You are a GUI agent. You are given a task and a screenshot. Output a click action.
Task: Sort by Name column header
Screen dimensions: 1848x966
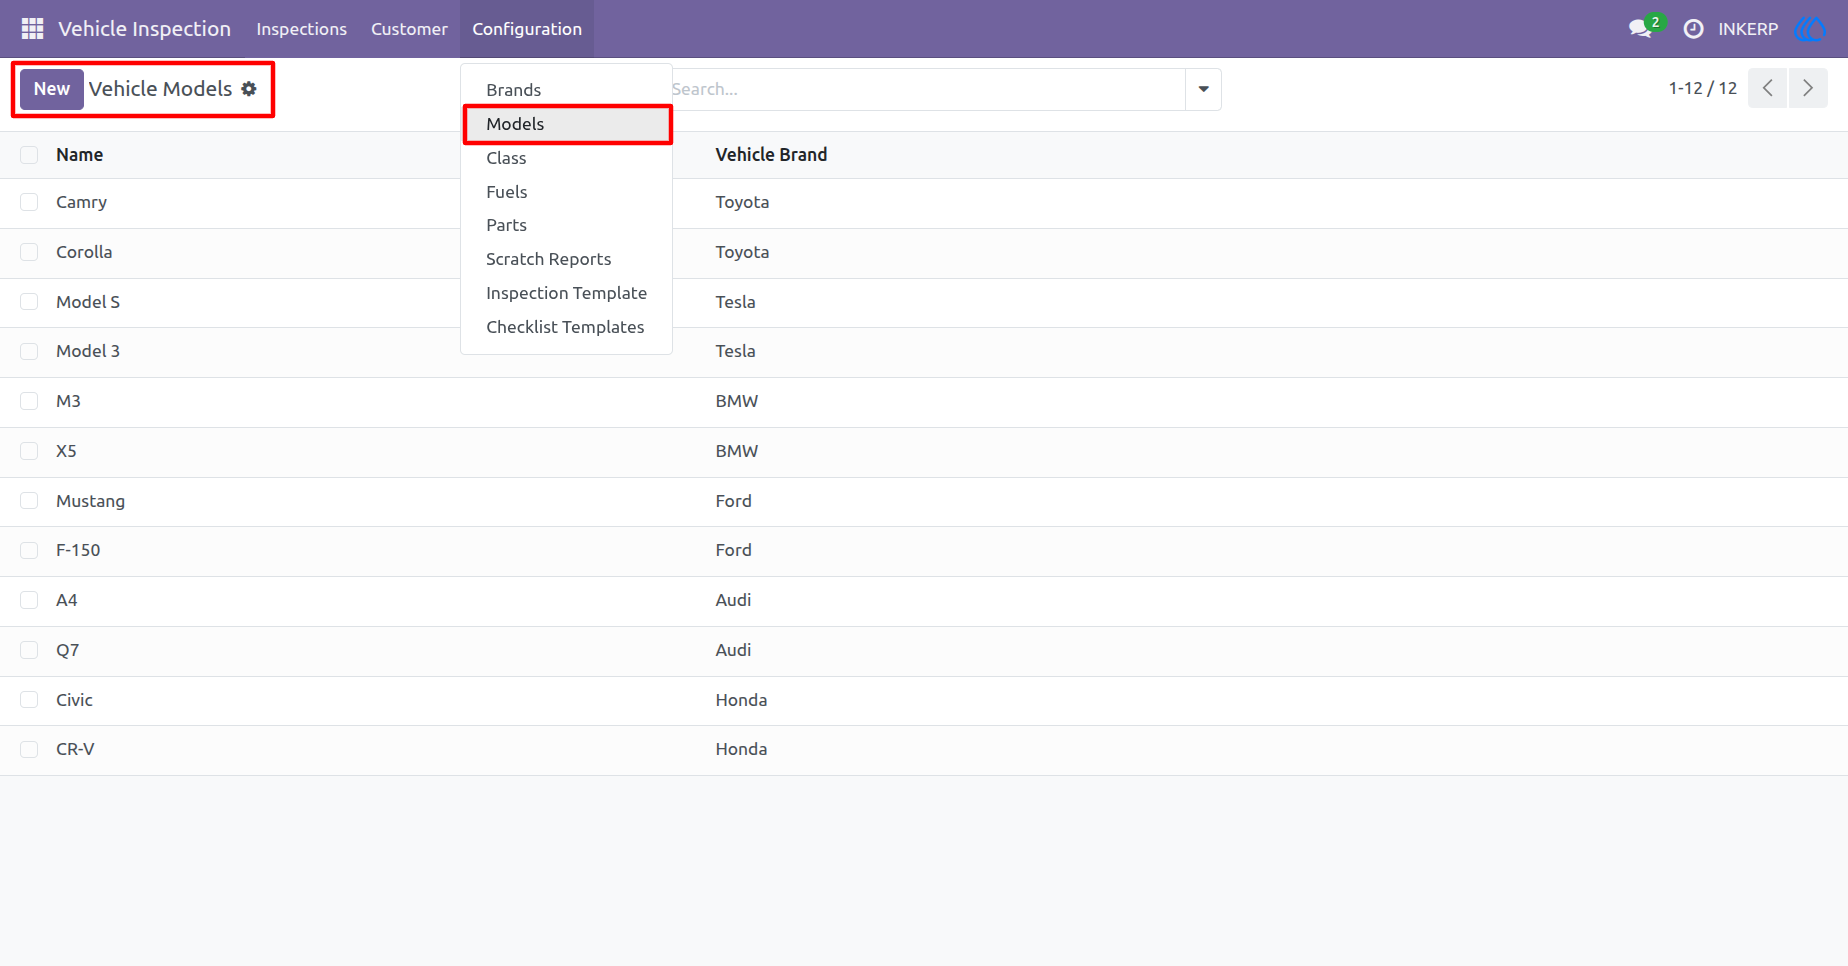coord(80,155)
